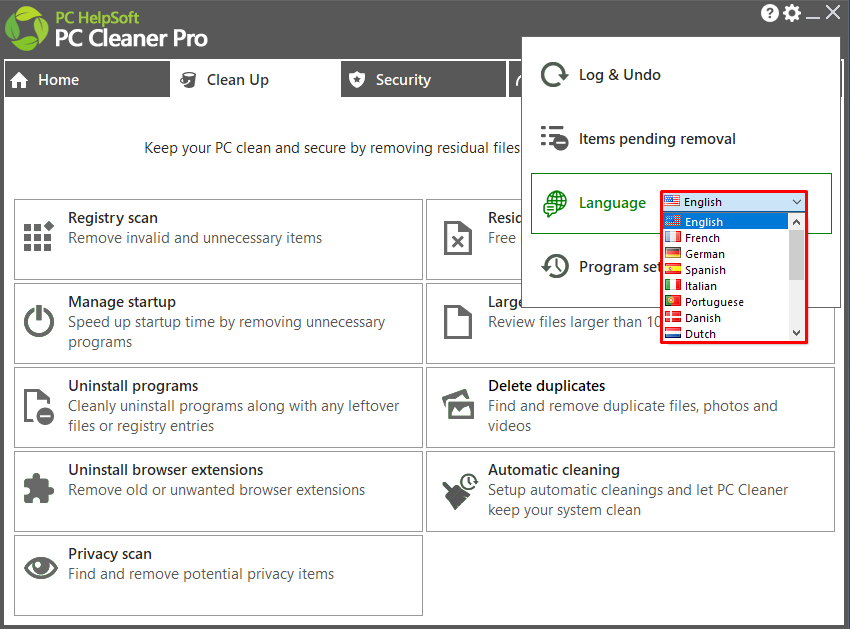Image resolution: width=850 pixels, height=629 pixels.
Task: Switch to the Home tab
Action: tap(87, 79)
